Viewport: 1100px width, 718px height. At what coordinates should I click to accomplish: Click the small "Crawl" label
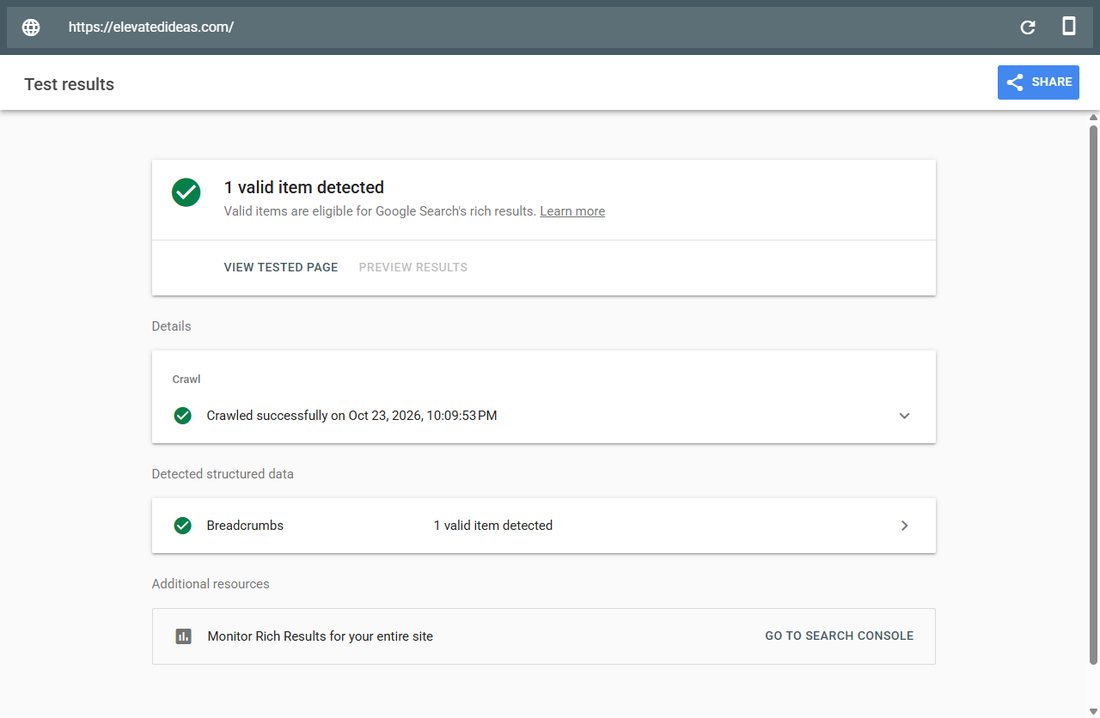pos(187,379)
